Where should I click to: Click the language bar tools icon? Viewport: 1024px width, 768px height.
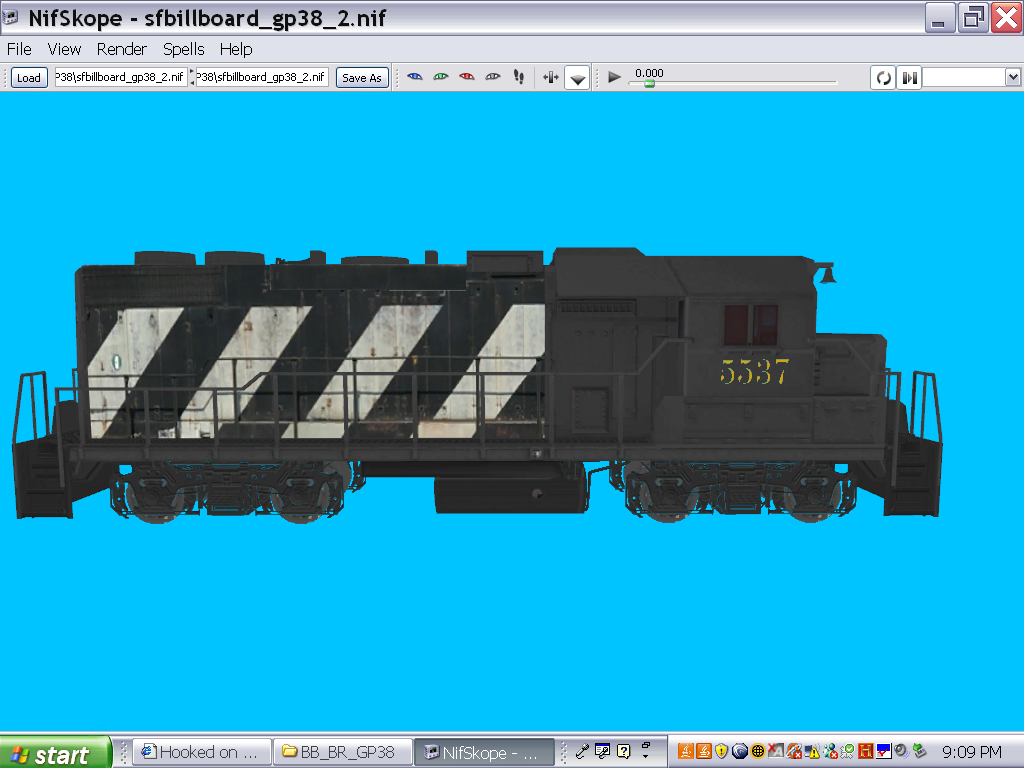click(602, 752)
